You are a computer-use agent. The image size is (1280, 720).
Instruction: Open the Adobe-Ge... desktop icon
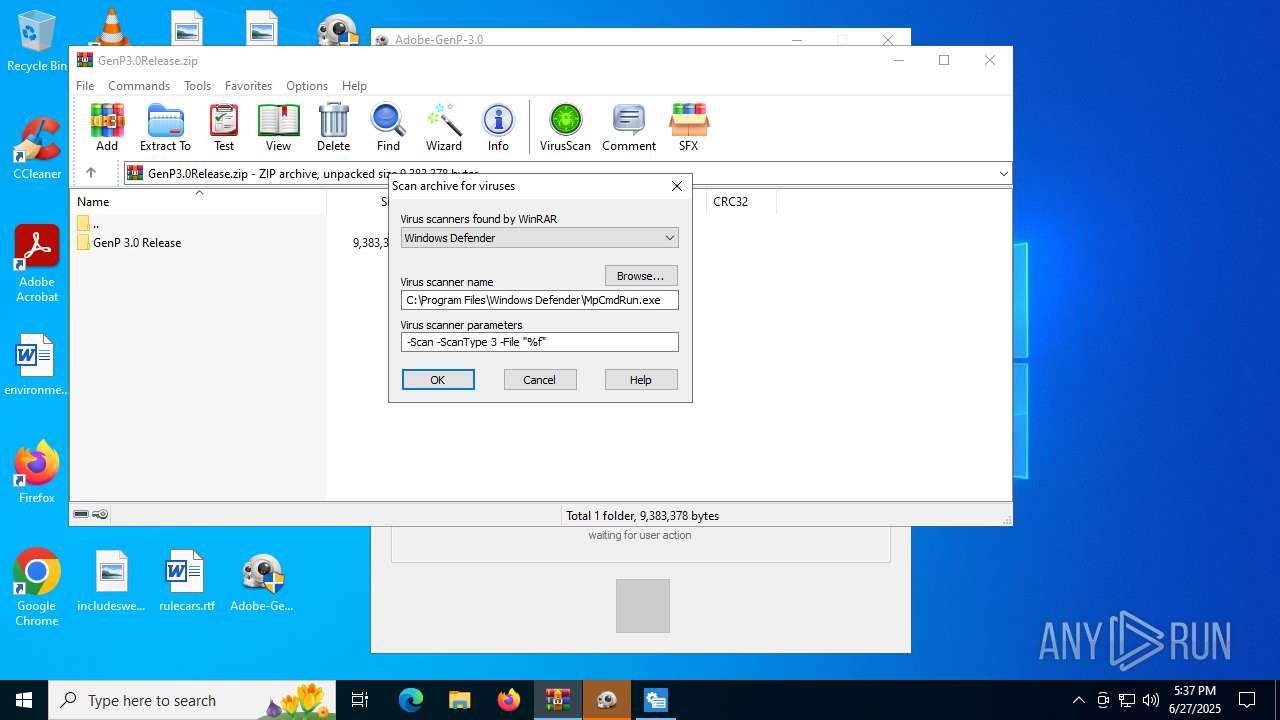(x=262, y=581)
